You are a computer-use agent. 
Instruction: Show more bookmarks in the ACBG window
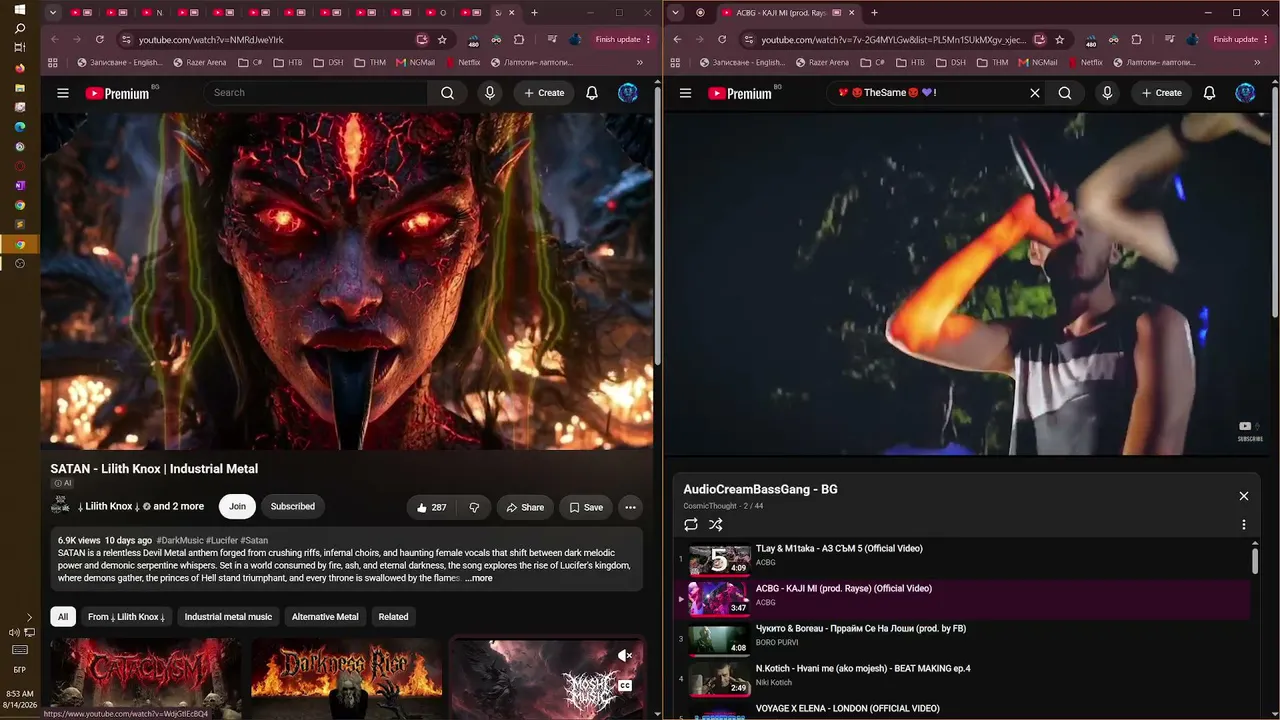click(1257, 62)
